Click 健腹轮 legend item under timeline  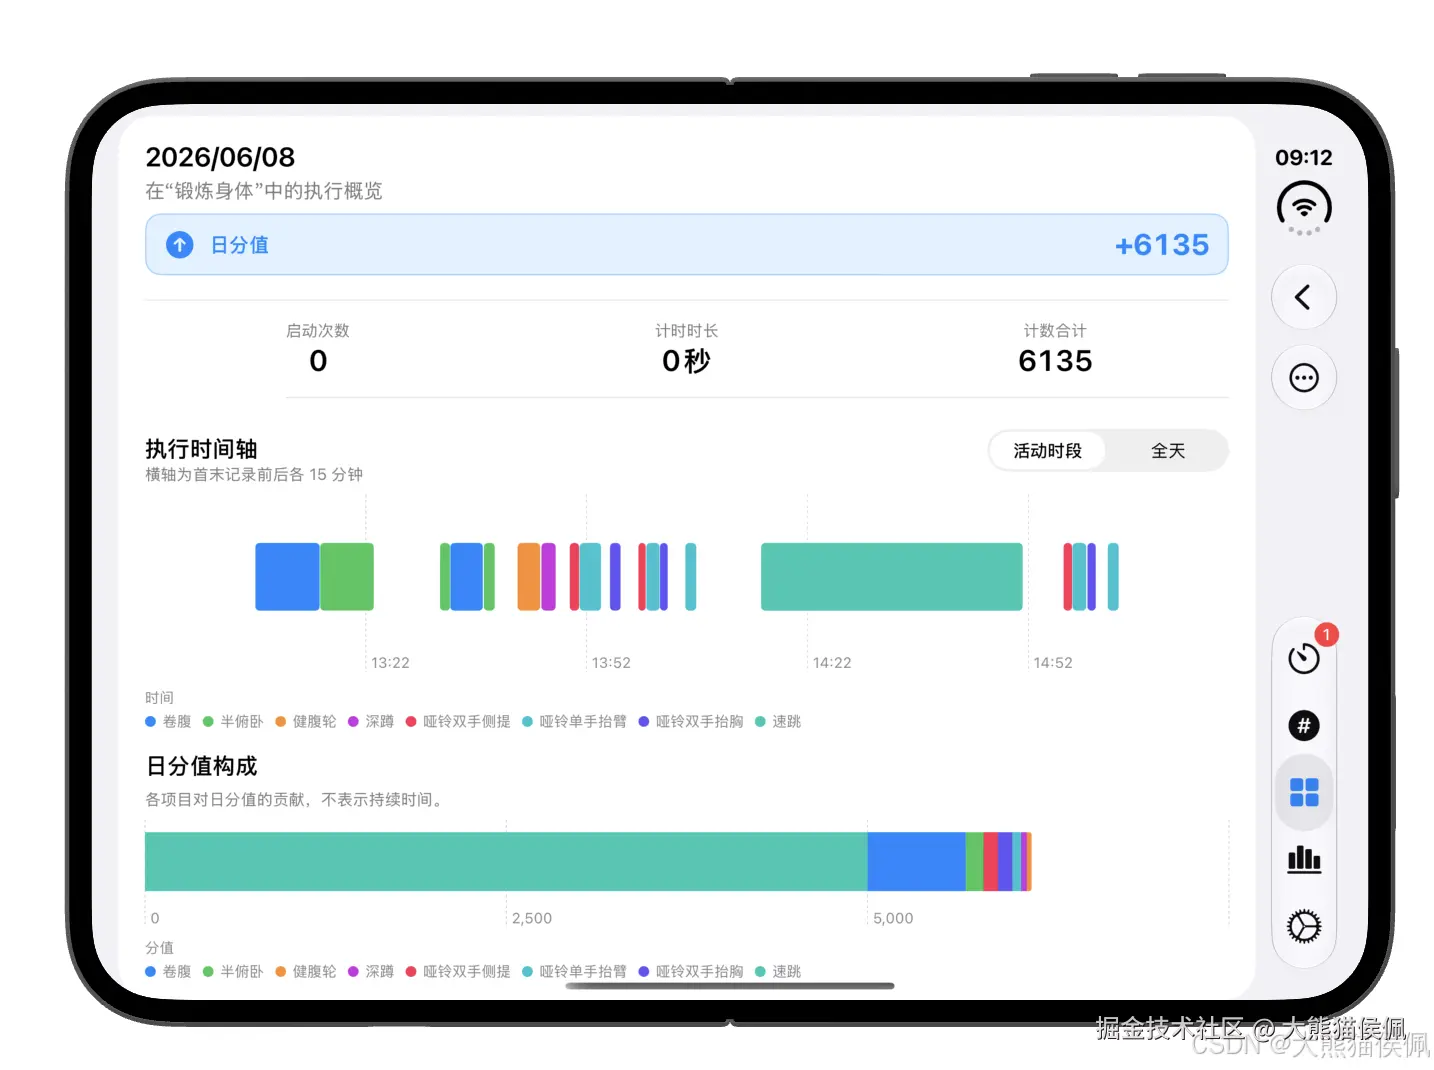point(306,722)
